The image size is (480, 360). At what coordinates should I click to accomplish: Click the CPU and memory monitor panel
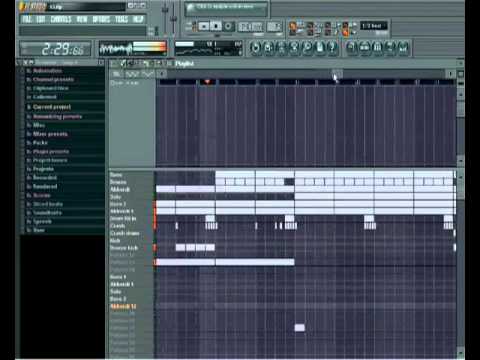(209, 48)
